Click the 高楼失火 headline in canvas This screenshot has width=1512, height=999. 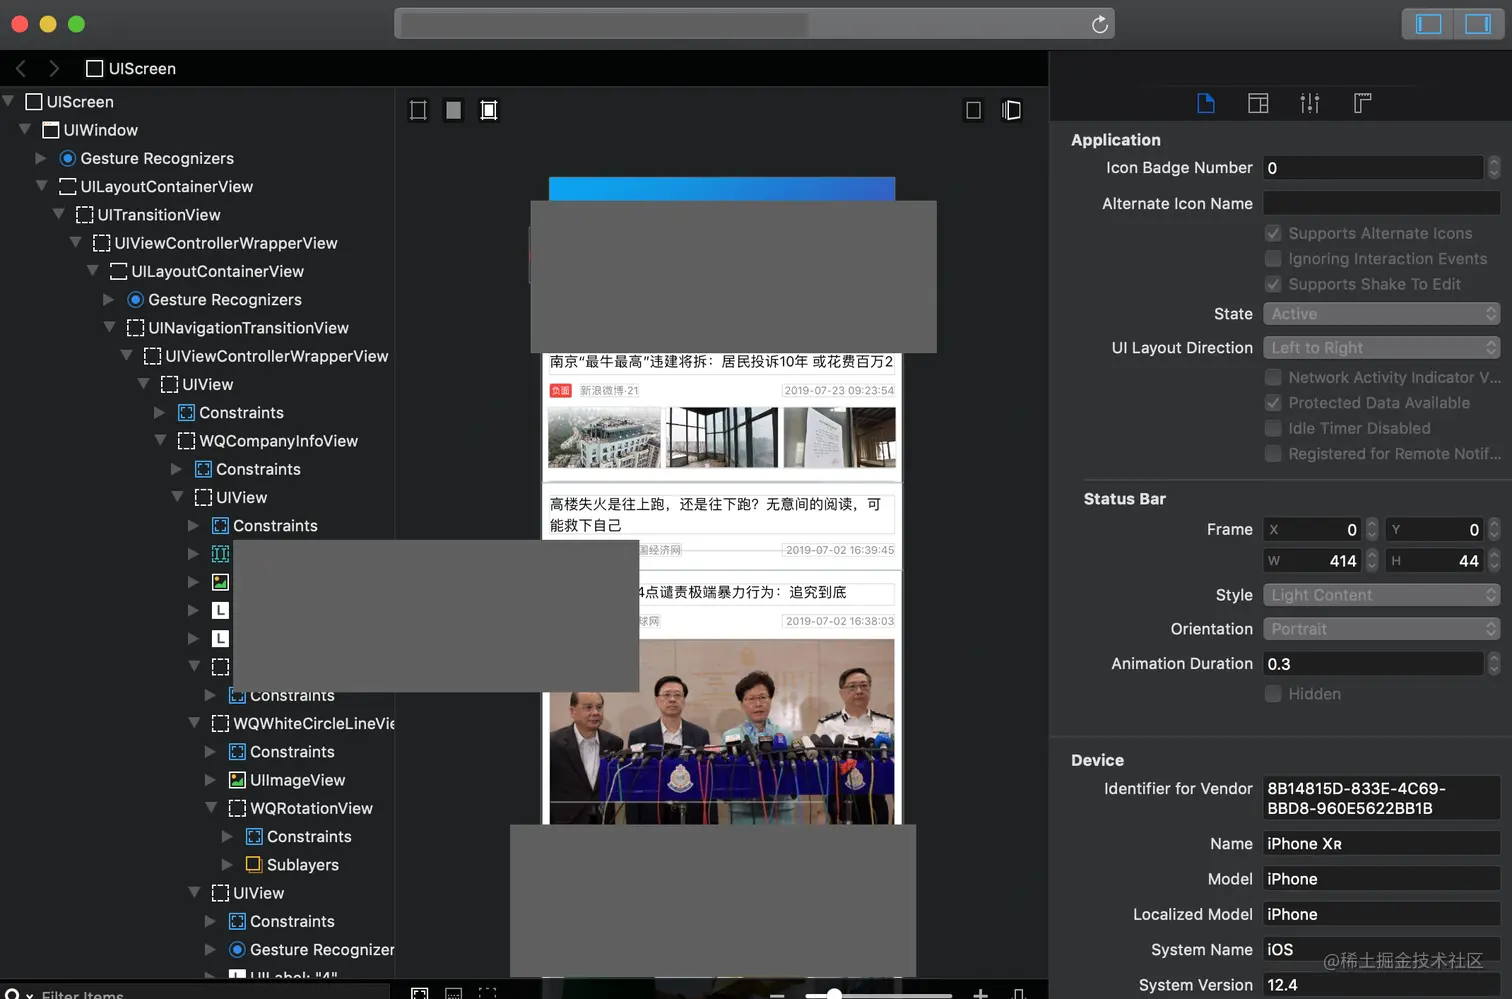click(x=716, y=515)
